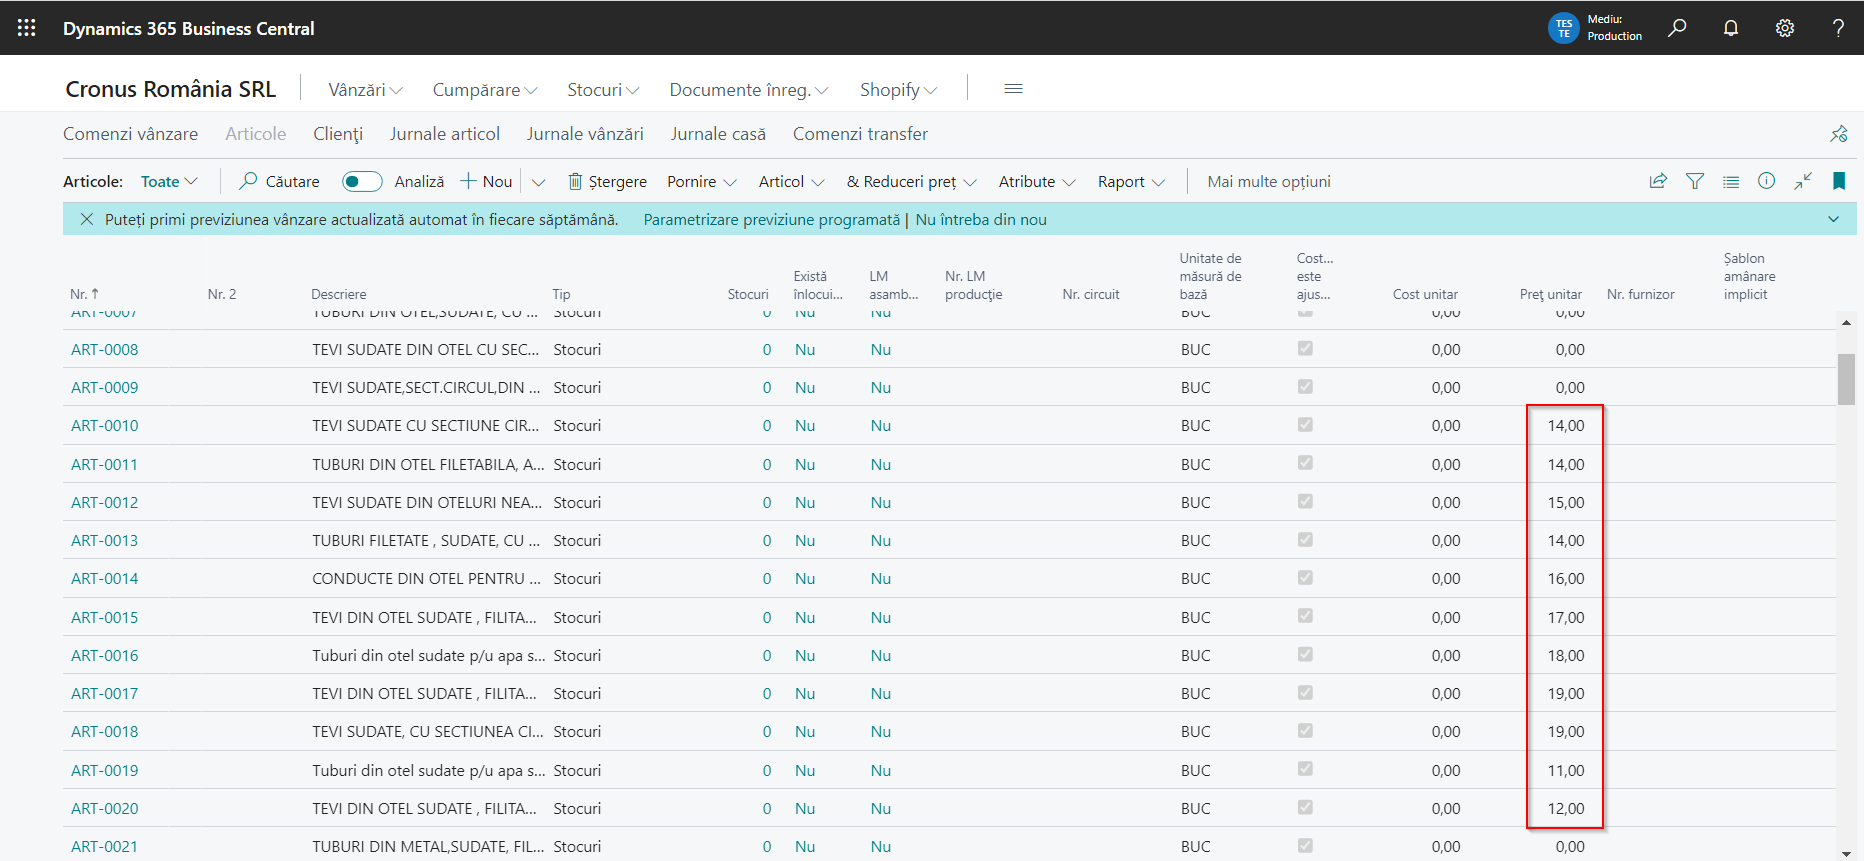Open the Reduceri preț menu
Viewport: 1864px width, 861px height.
click(x=911, y=181)
